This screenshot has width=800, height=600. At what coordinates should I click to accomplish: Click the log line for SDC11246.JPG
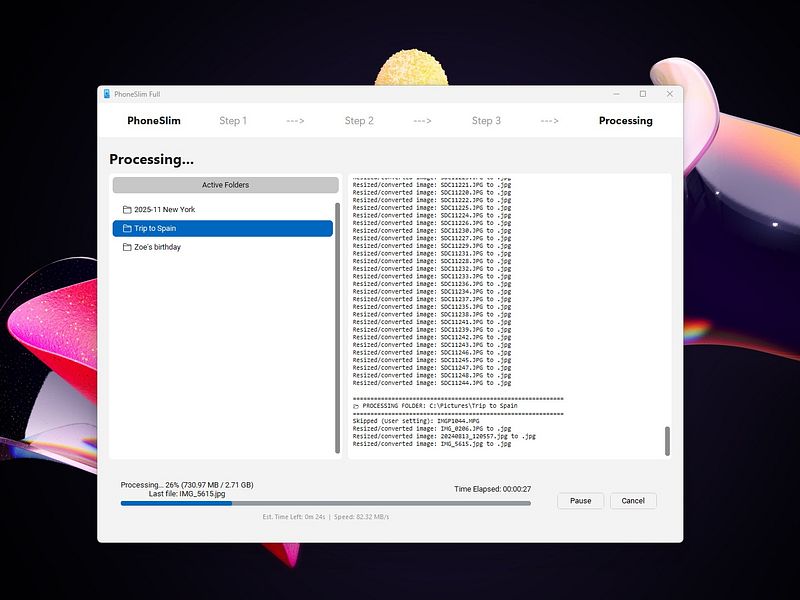[x=432, y=353]
